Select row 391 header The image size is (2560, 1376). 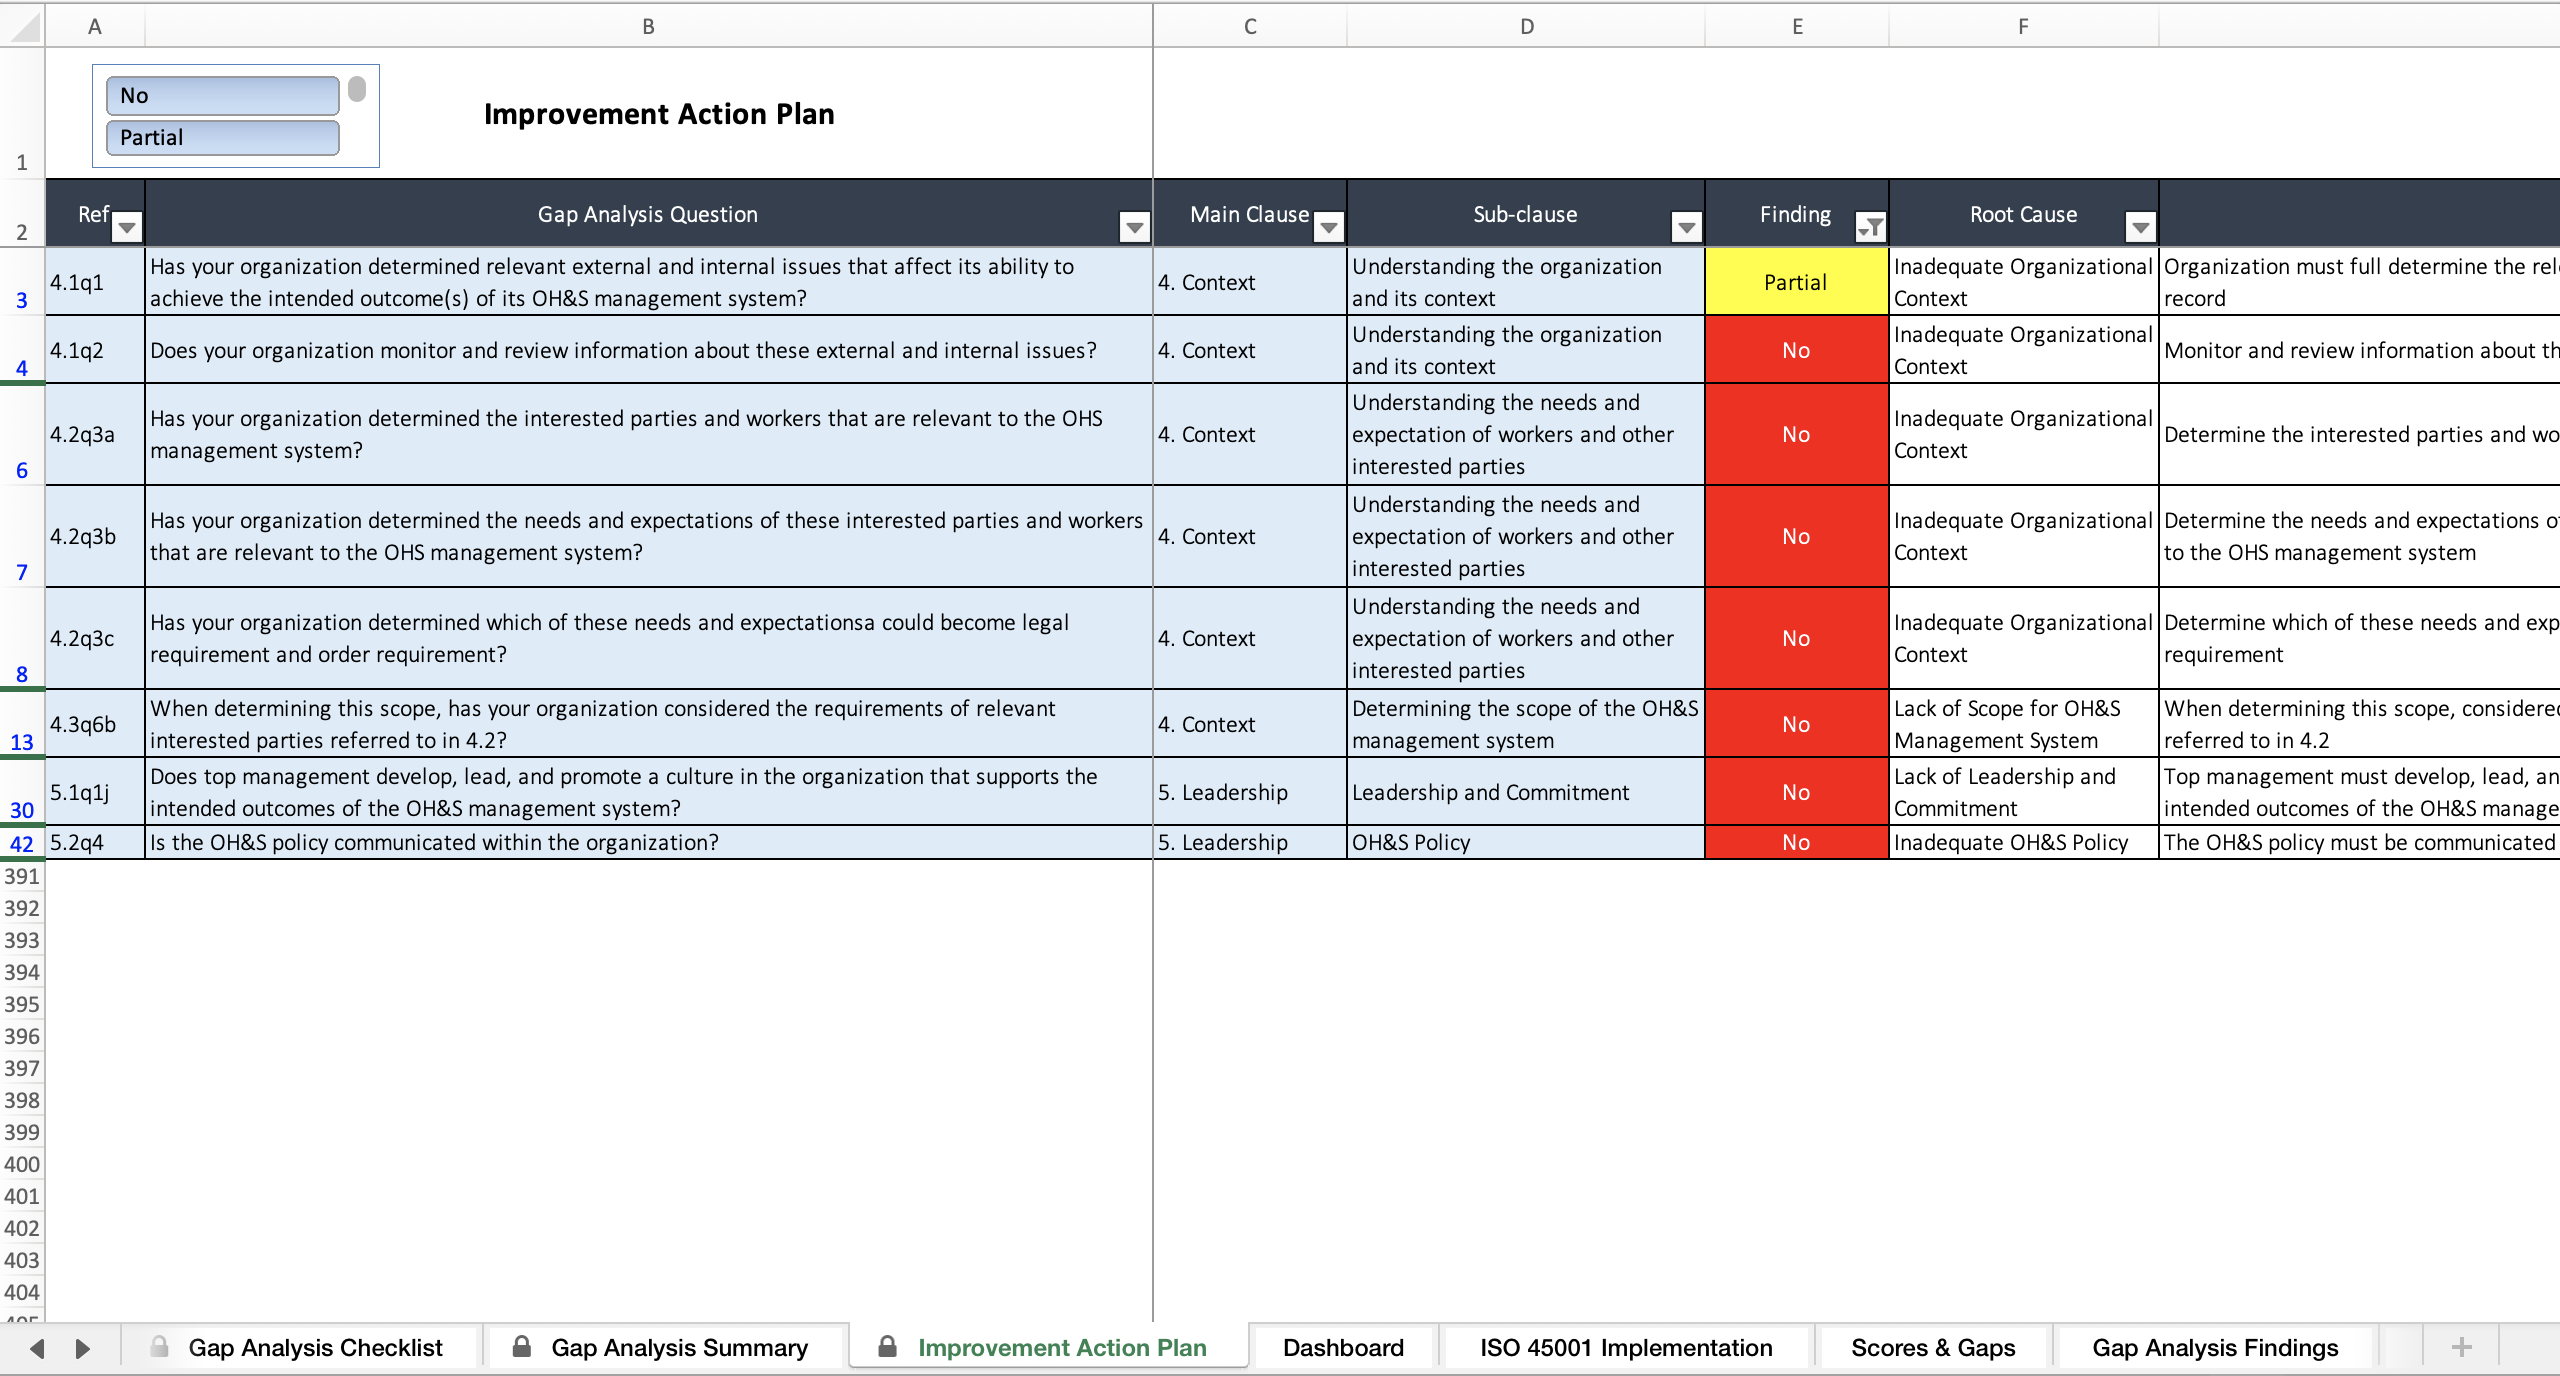22,876
